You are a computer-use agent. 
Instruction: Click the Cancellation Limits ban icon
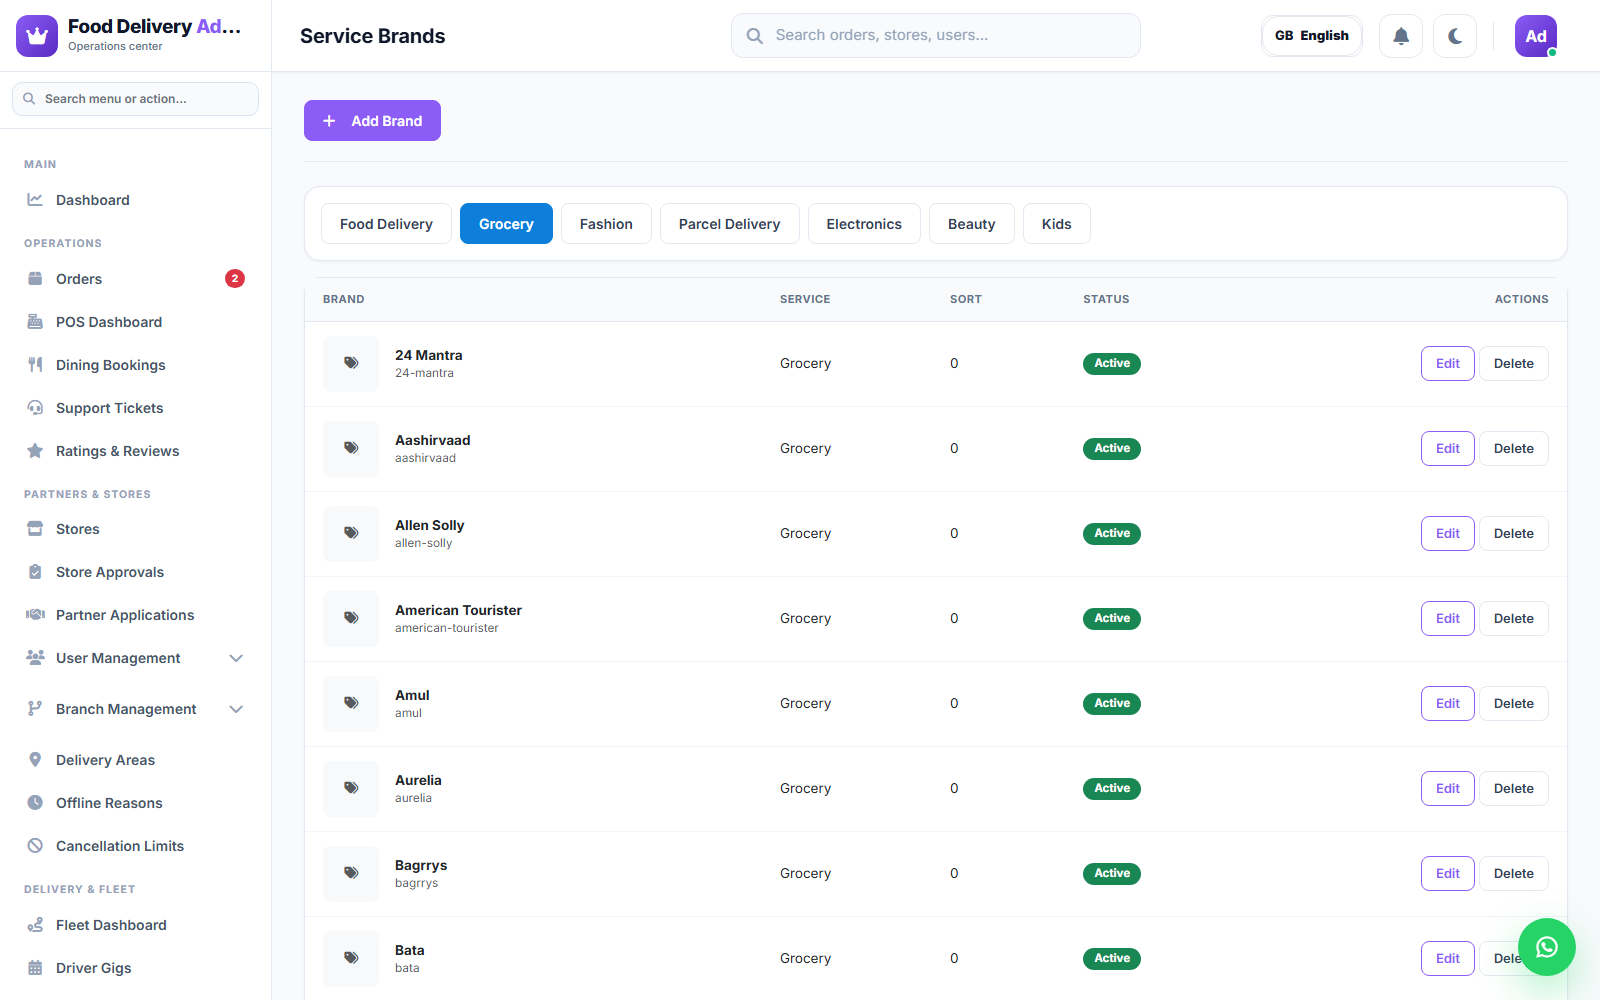tap(35, 846)
